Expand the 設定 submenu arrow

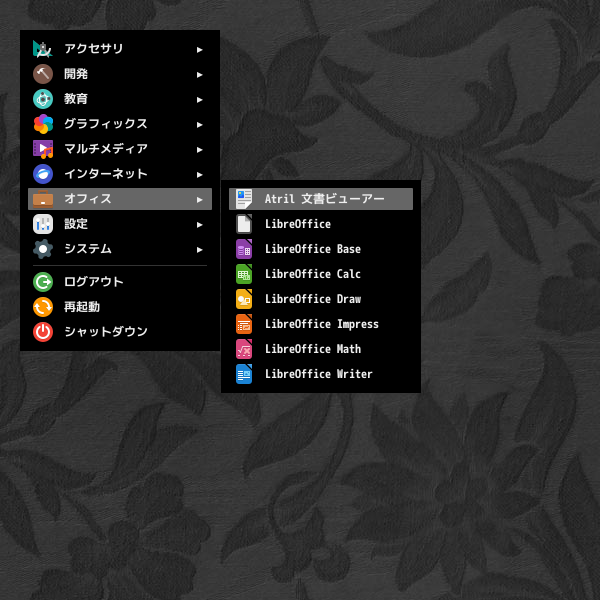[199, 225]
